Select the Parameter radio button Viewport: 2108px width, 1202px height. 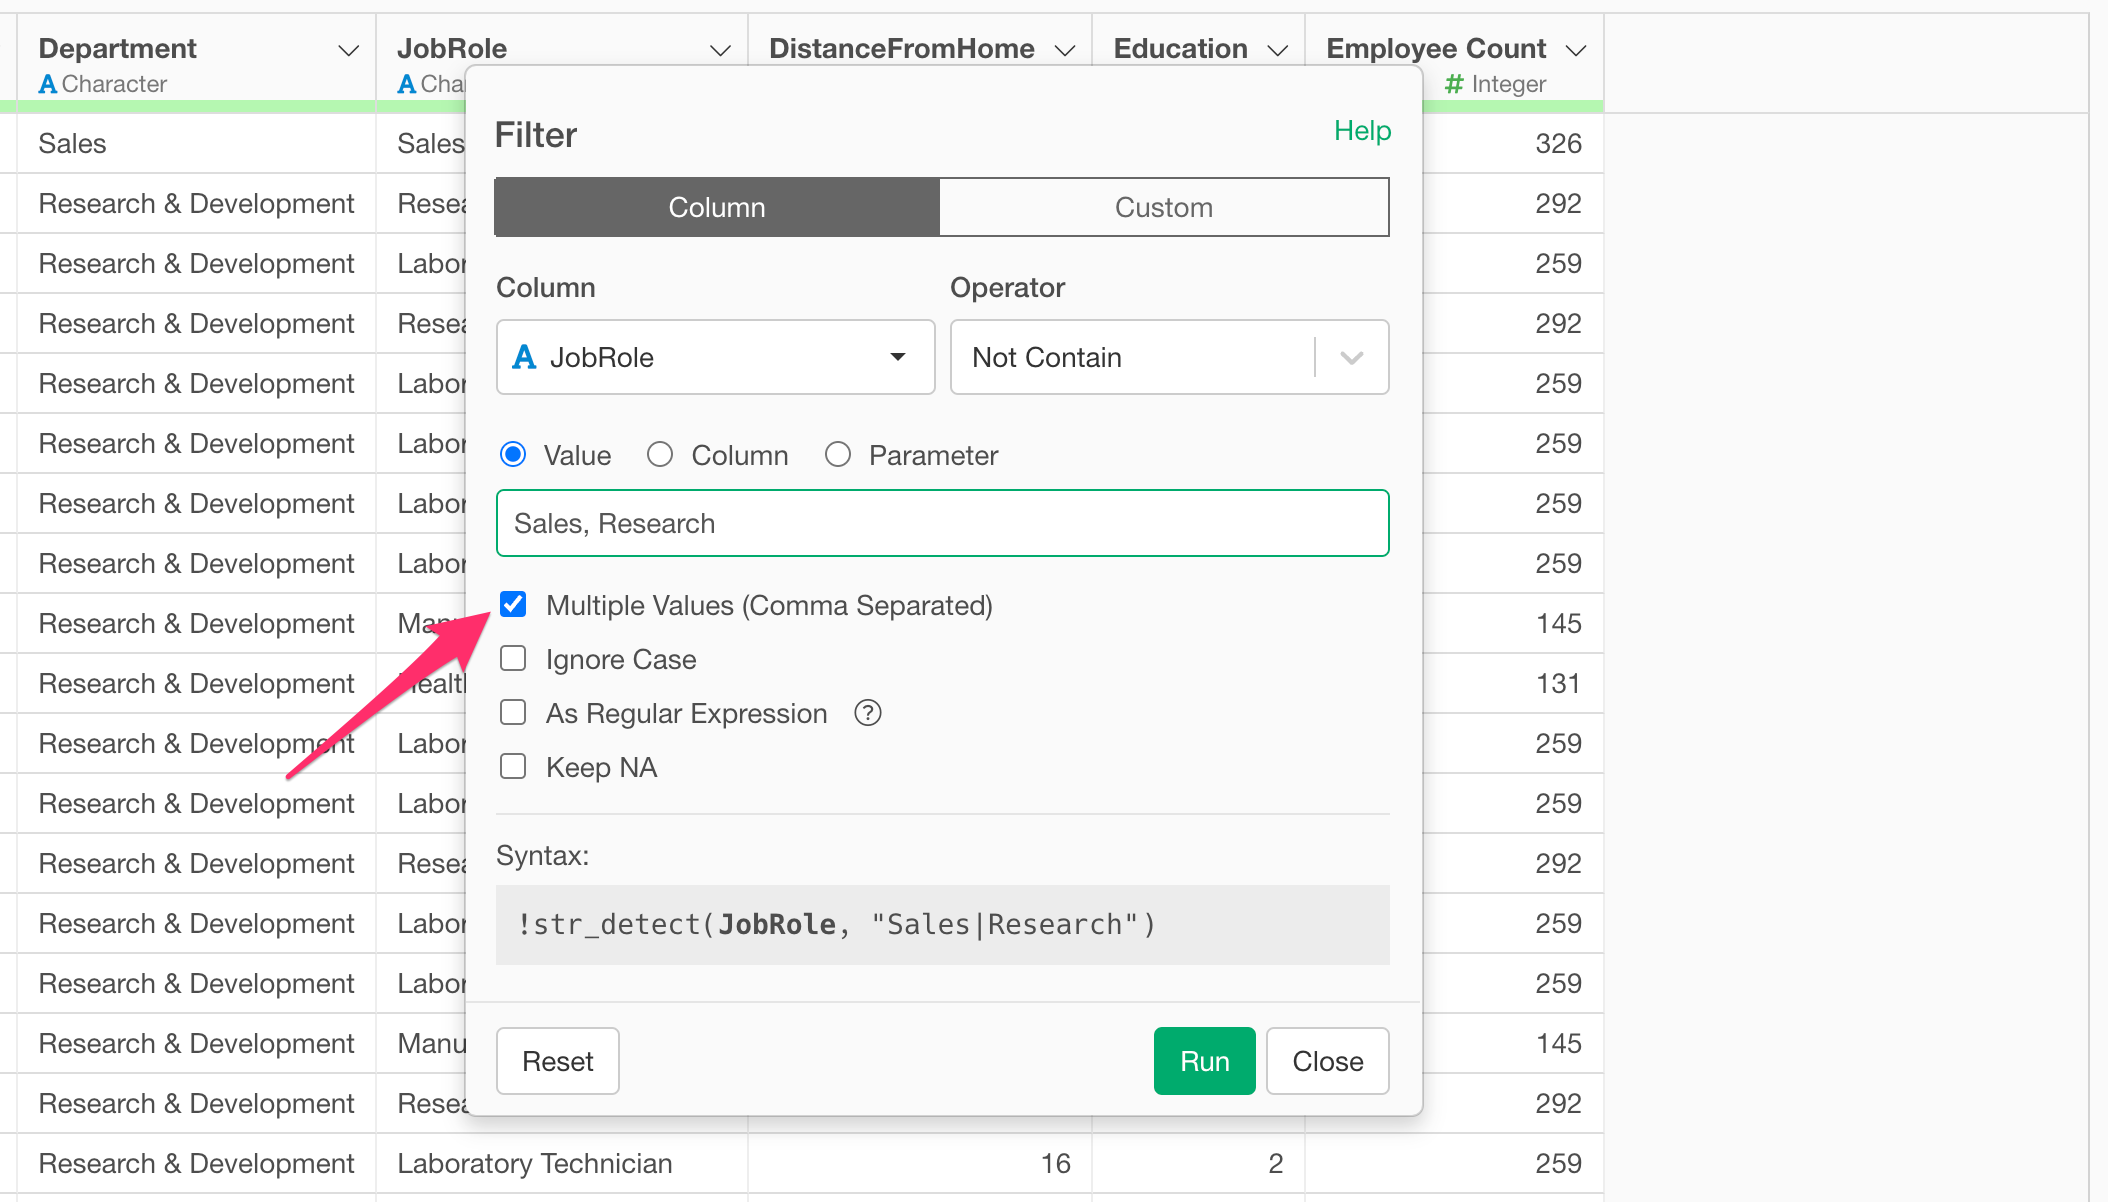[x=838, y=455]
